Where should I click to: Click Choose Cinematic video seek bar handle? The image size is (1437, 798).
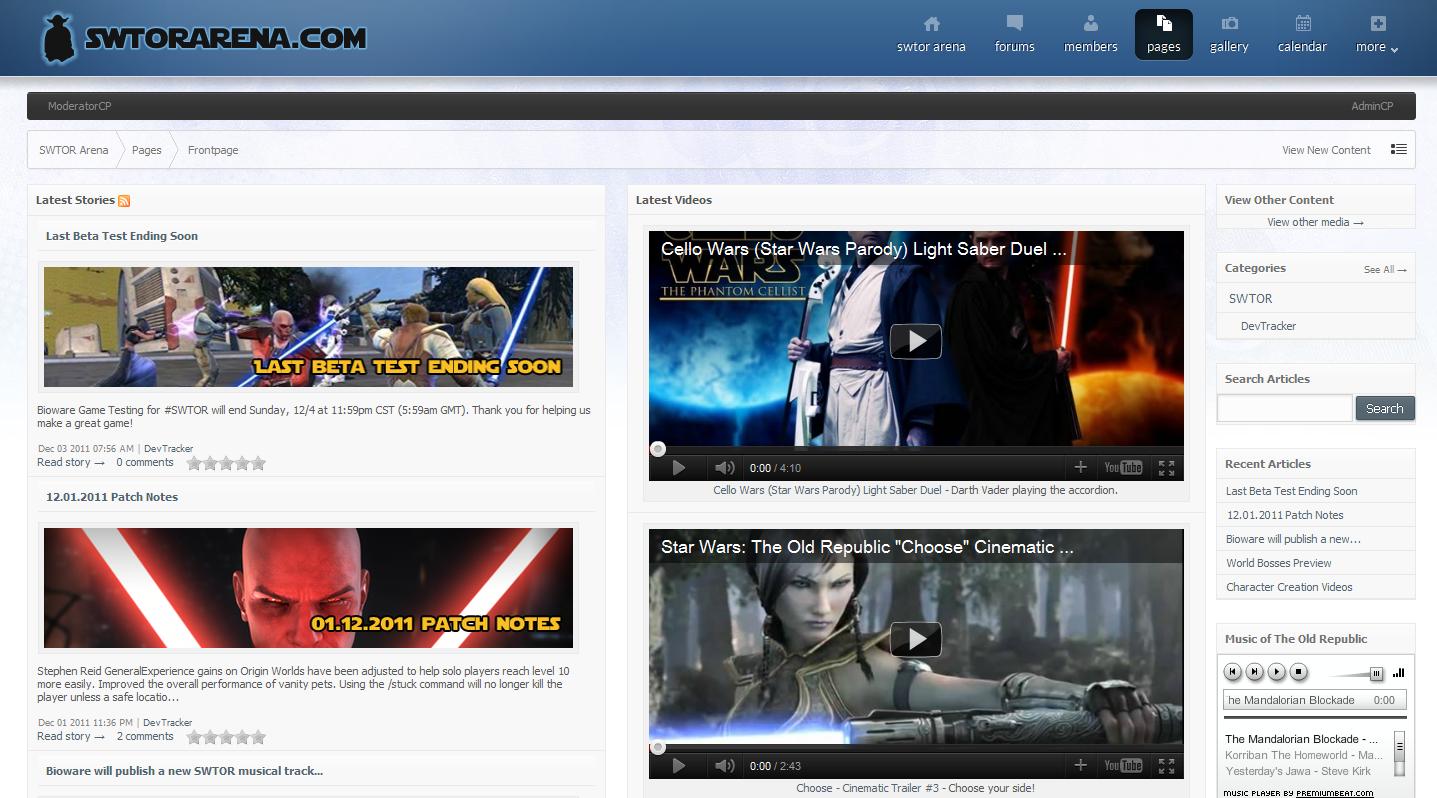658,747
